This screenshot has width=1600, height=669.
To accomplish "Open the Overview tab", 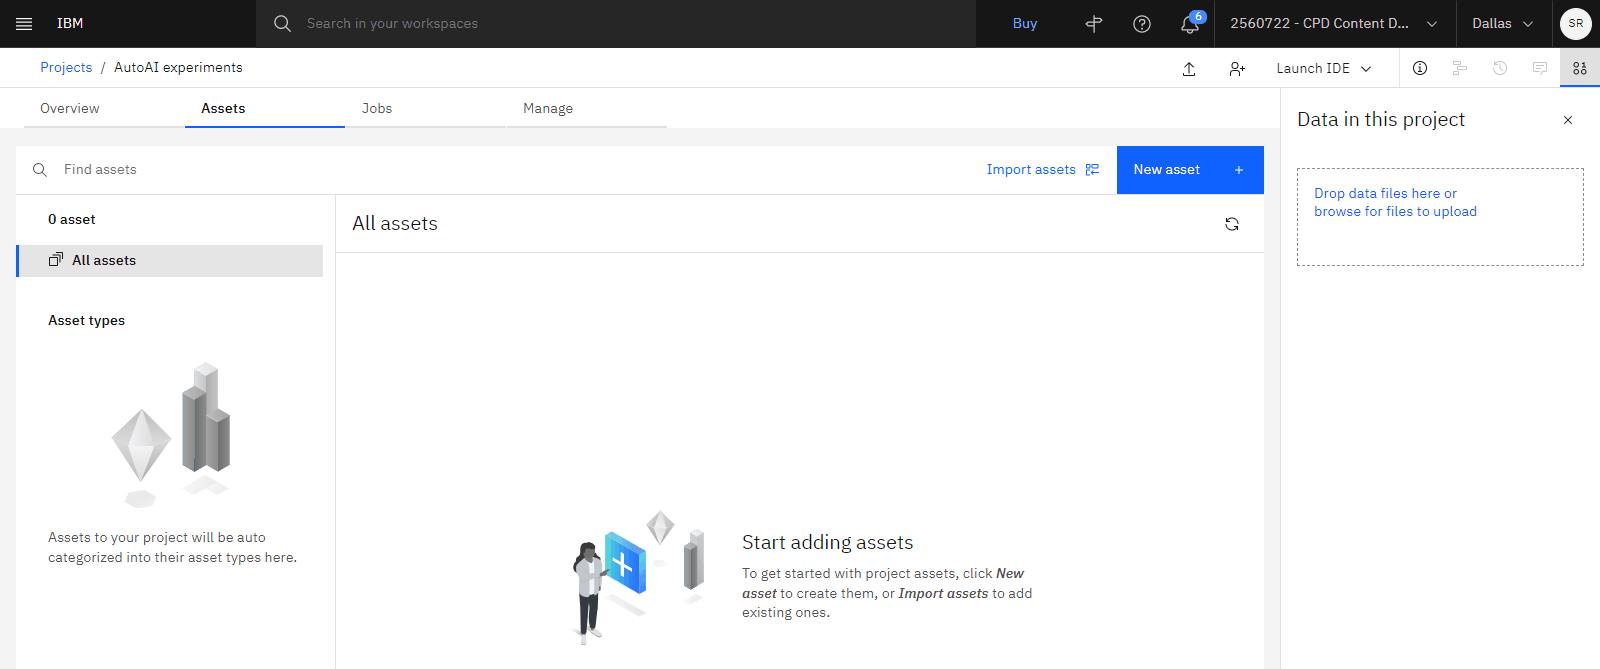I will (x=70, y=108).
